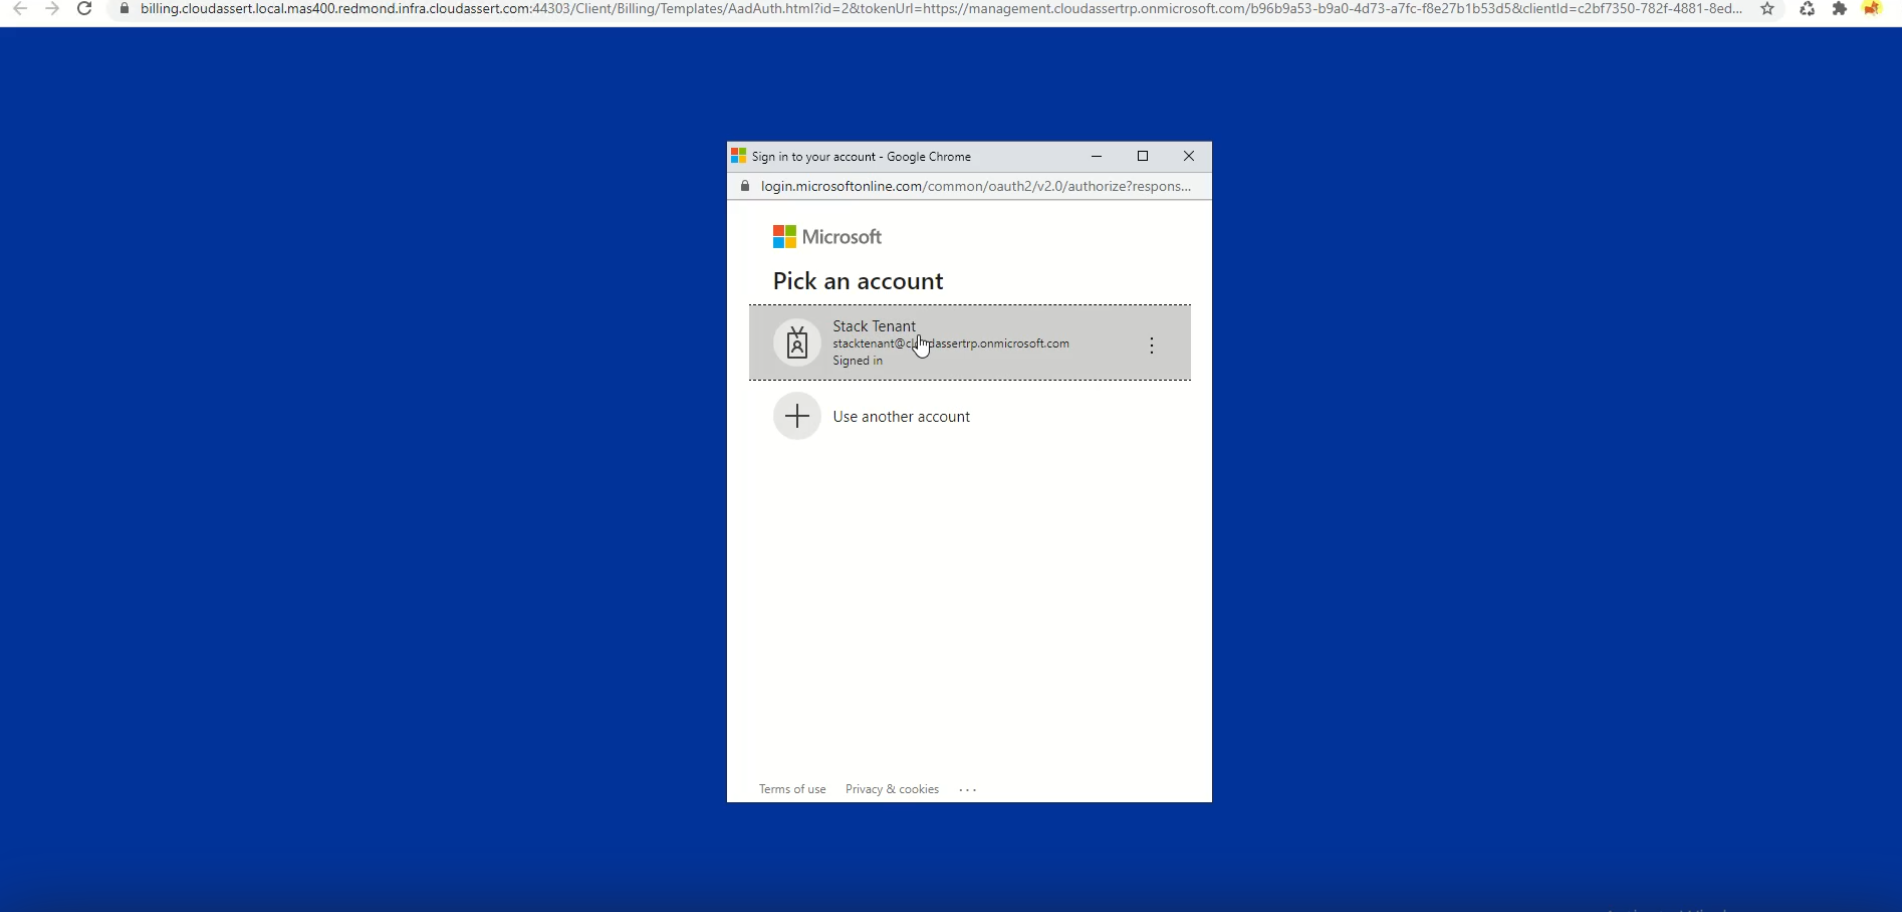
Task: Click the recycle-style extension icon in toolbar
Action: tap(1807, 9)
